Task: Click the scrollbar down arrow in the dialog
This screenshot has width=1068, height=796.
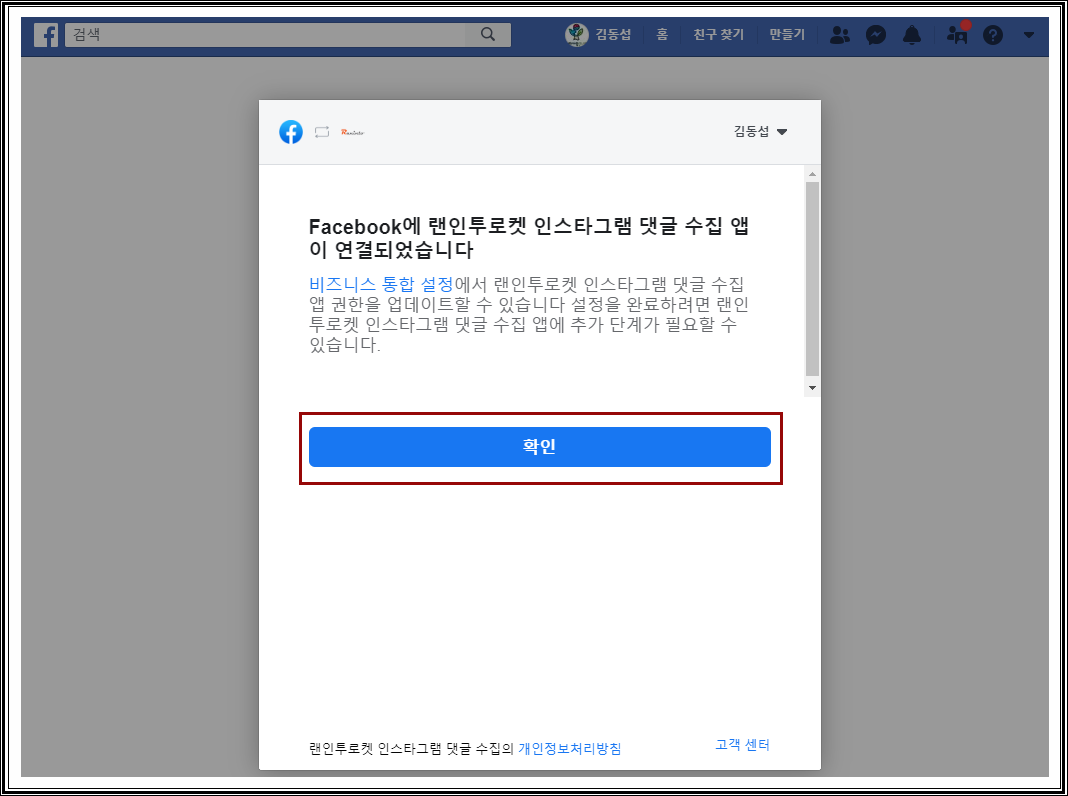Action: coord(812,387)
